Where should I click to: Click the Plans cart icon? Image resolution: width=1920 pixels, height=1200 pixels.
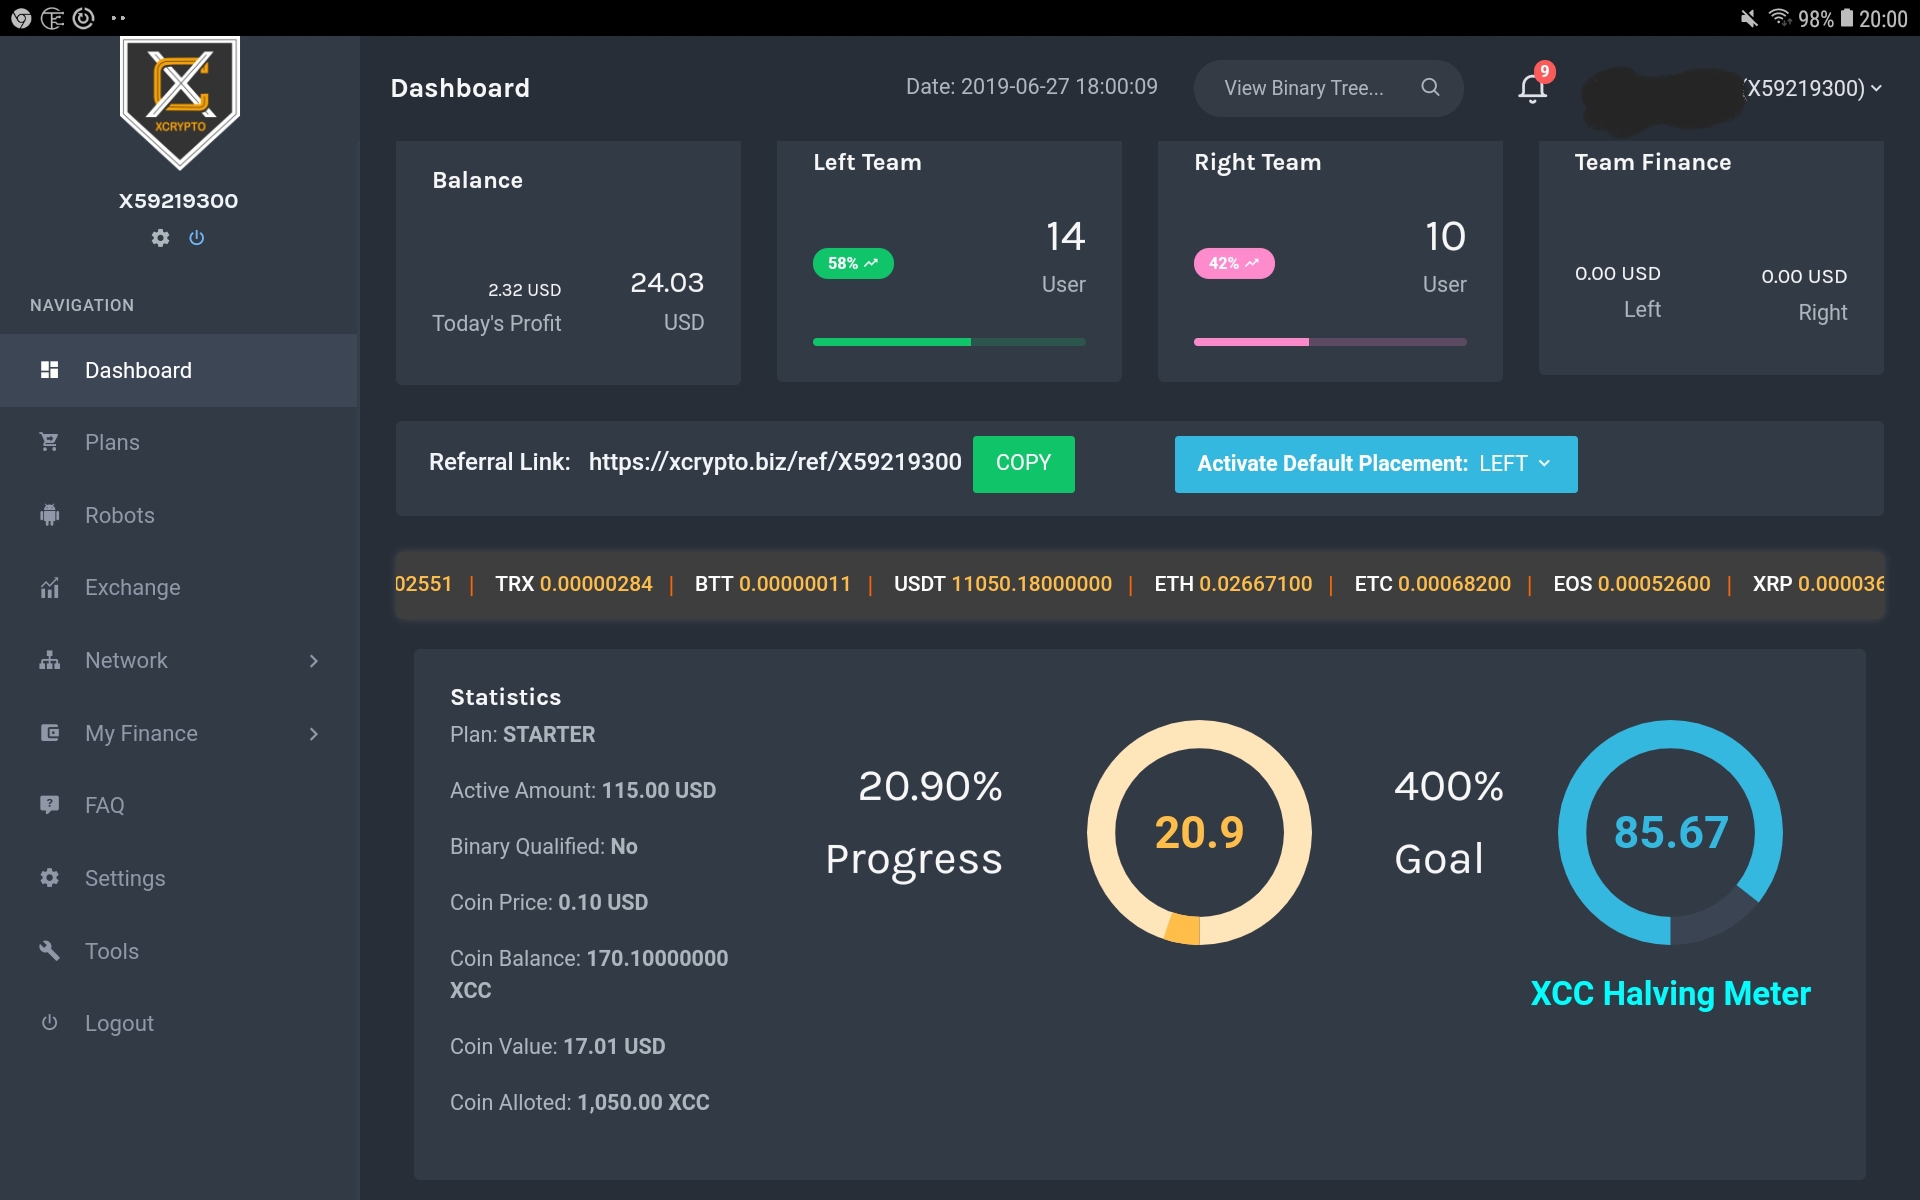click(49, 442)
